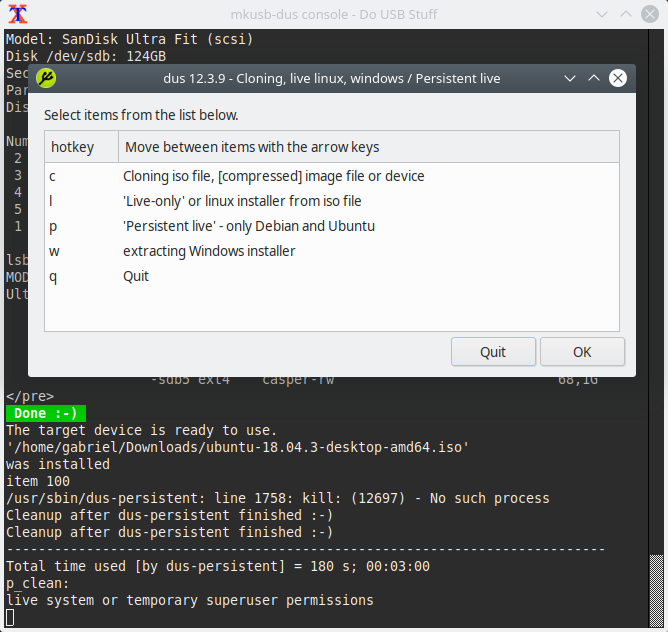The height and width of the screenshot is (632, 668).
Task: Close the dus 12.3.9 dialog
Action: coord(618,78)
